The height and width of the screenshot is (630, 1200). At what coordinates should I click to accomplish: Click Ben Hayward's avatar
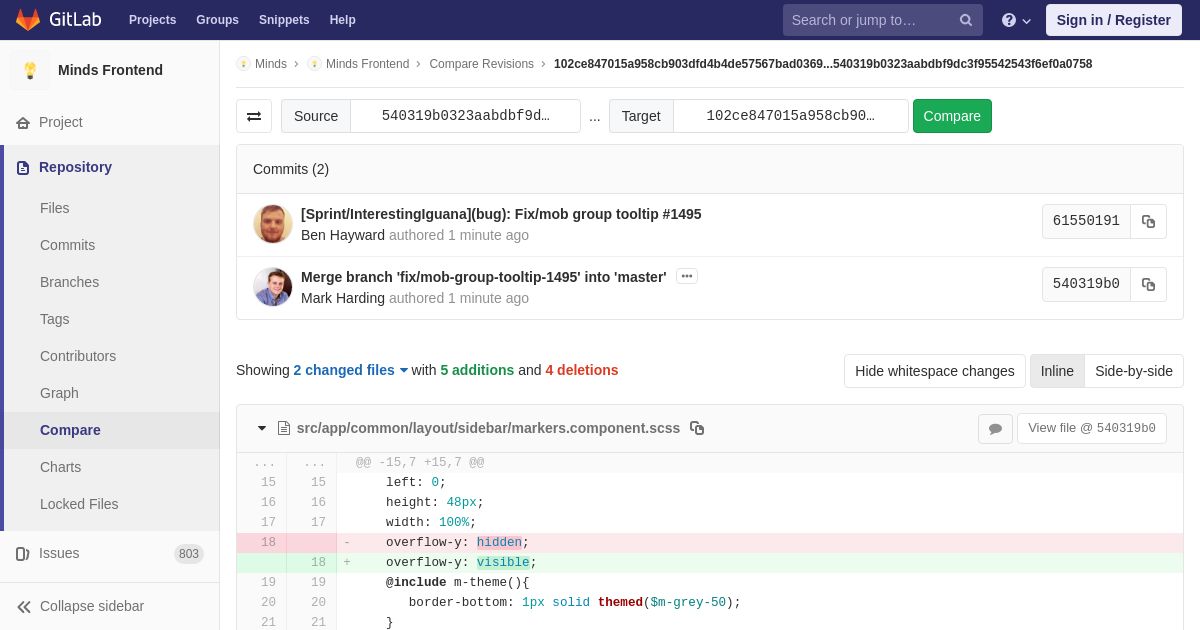click(x=273, y=224)
